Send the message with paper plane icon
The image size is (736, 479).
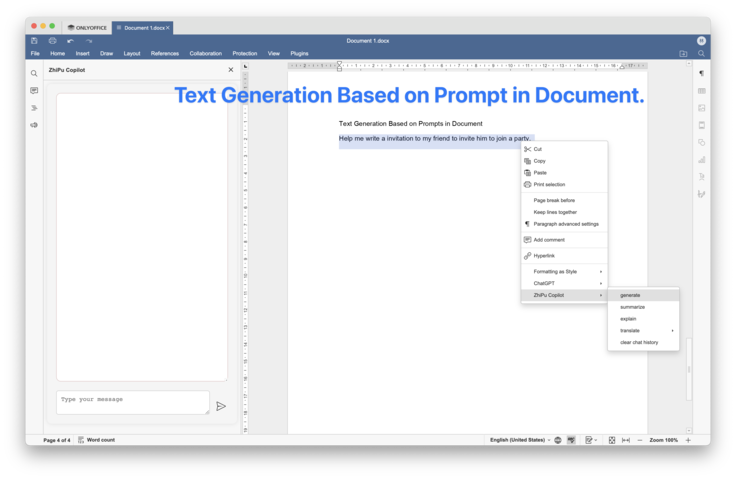(x=221, y=406)
